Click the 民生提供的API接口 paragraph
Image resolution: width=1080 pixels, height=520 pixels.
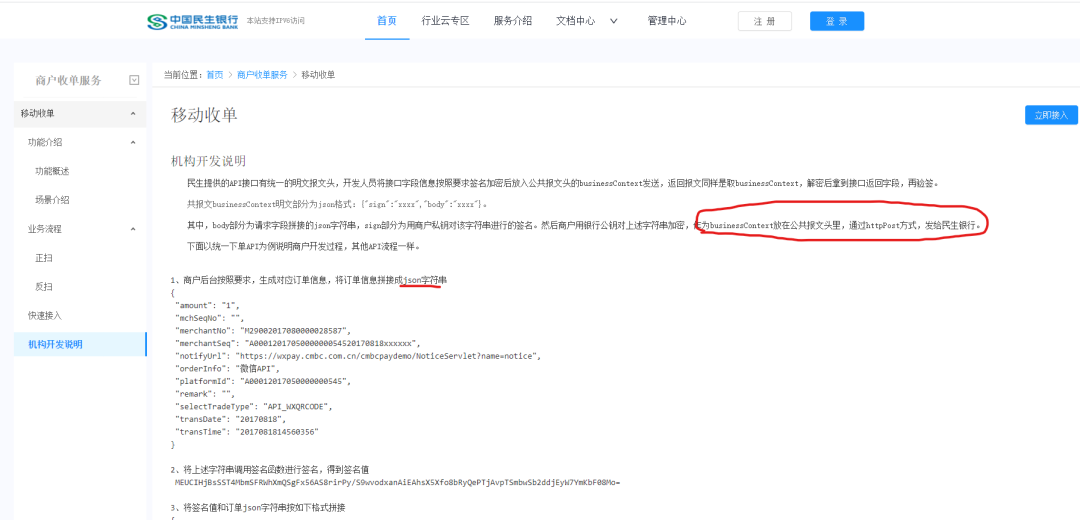point(563,184)
